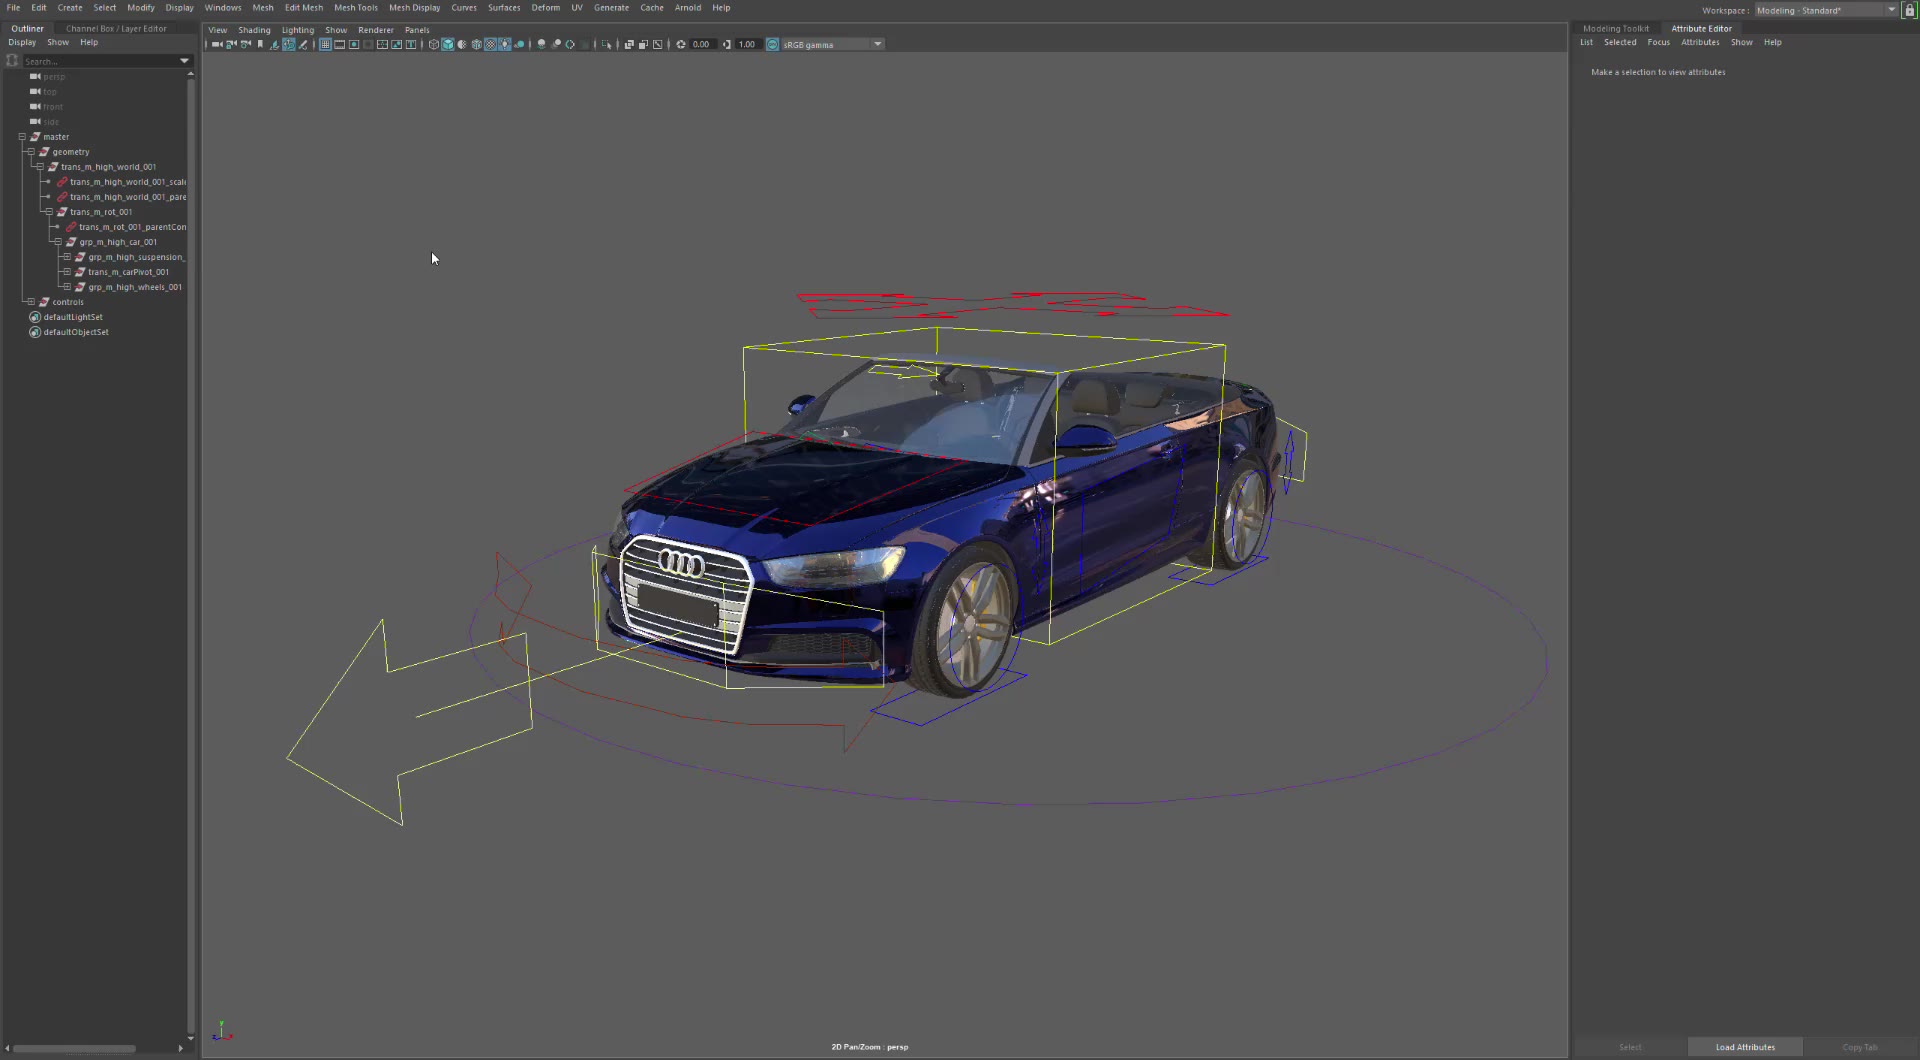Switch to the Modeling Toolkit tab

click(x=1616, y=29)
